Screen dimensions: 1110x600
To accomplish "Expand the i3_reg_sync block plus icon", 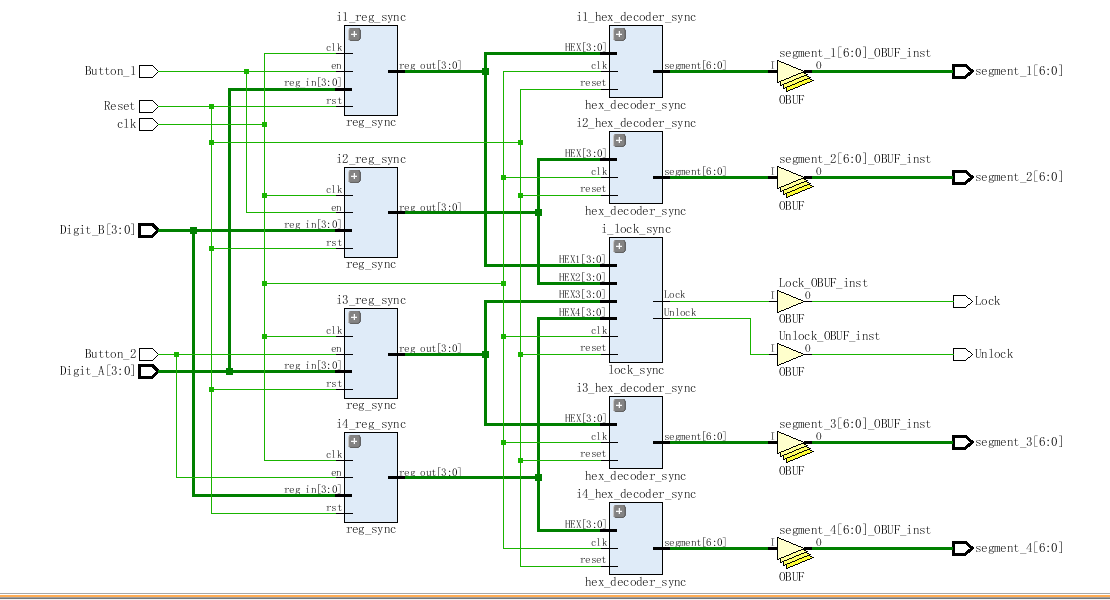I will pyautogui.click(x=355, y=318).
